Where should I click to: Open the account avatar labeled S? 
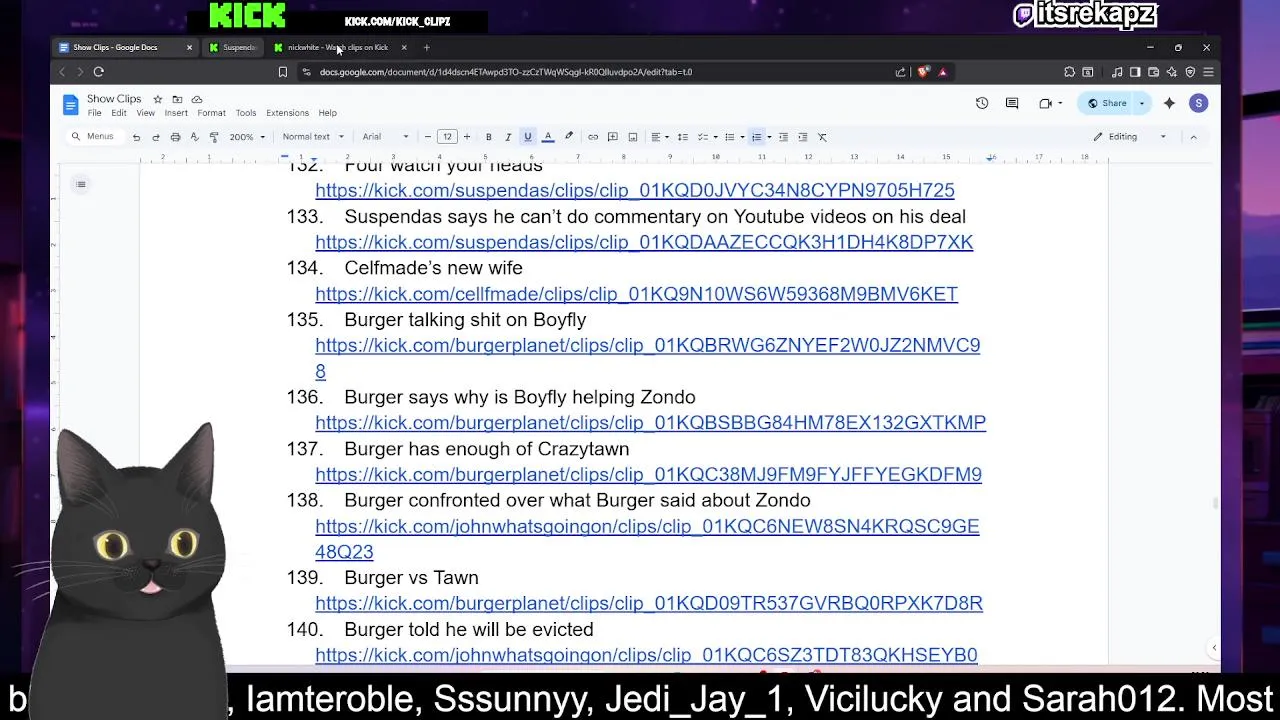point(1198,103)
